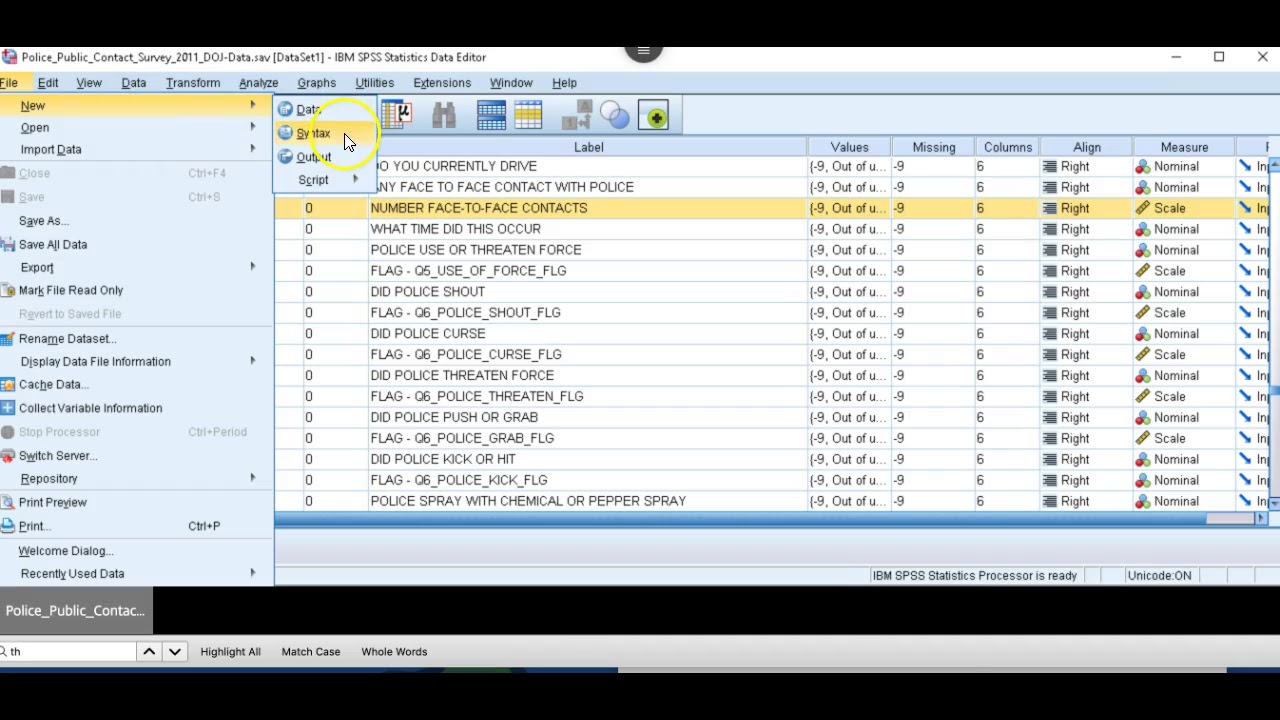The image size is (1280, 720).
Task: Go to next find match with down arrow
Action: point(174,652)
